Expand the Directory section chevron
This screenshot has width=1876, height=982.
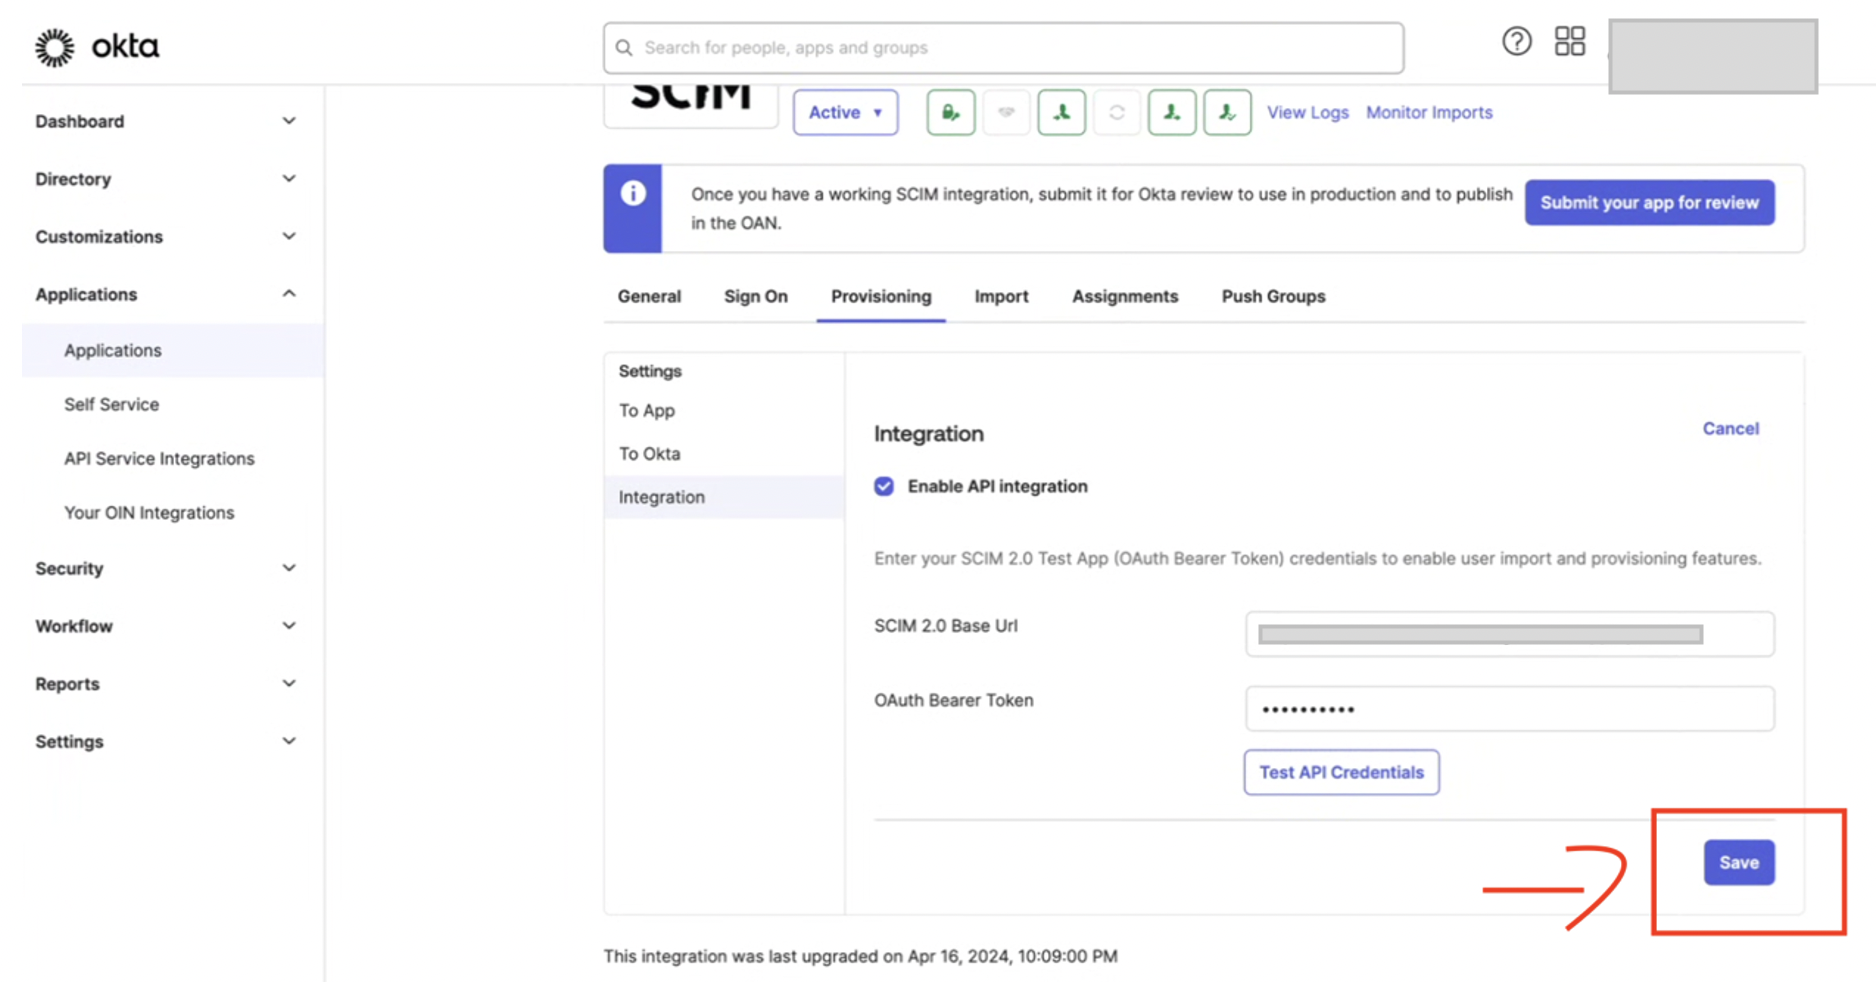[x=289, y=179]
